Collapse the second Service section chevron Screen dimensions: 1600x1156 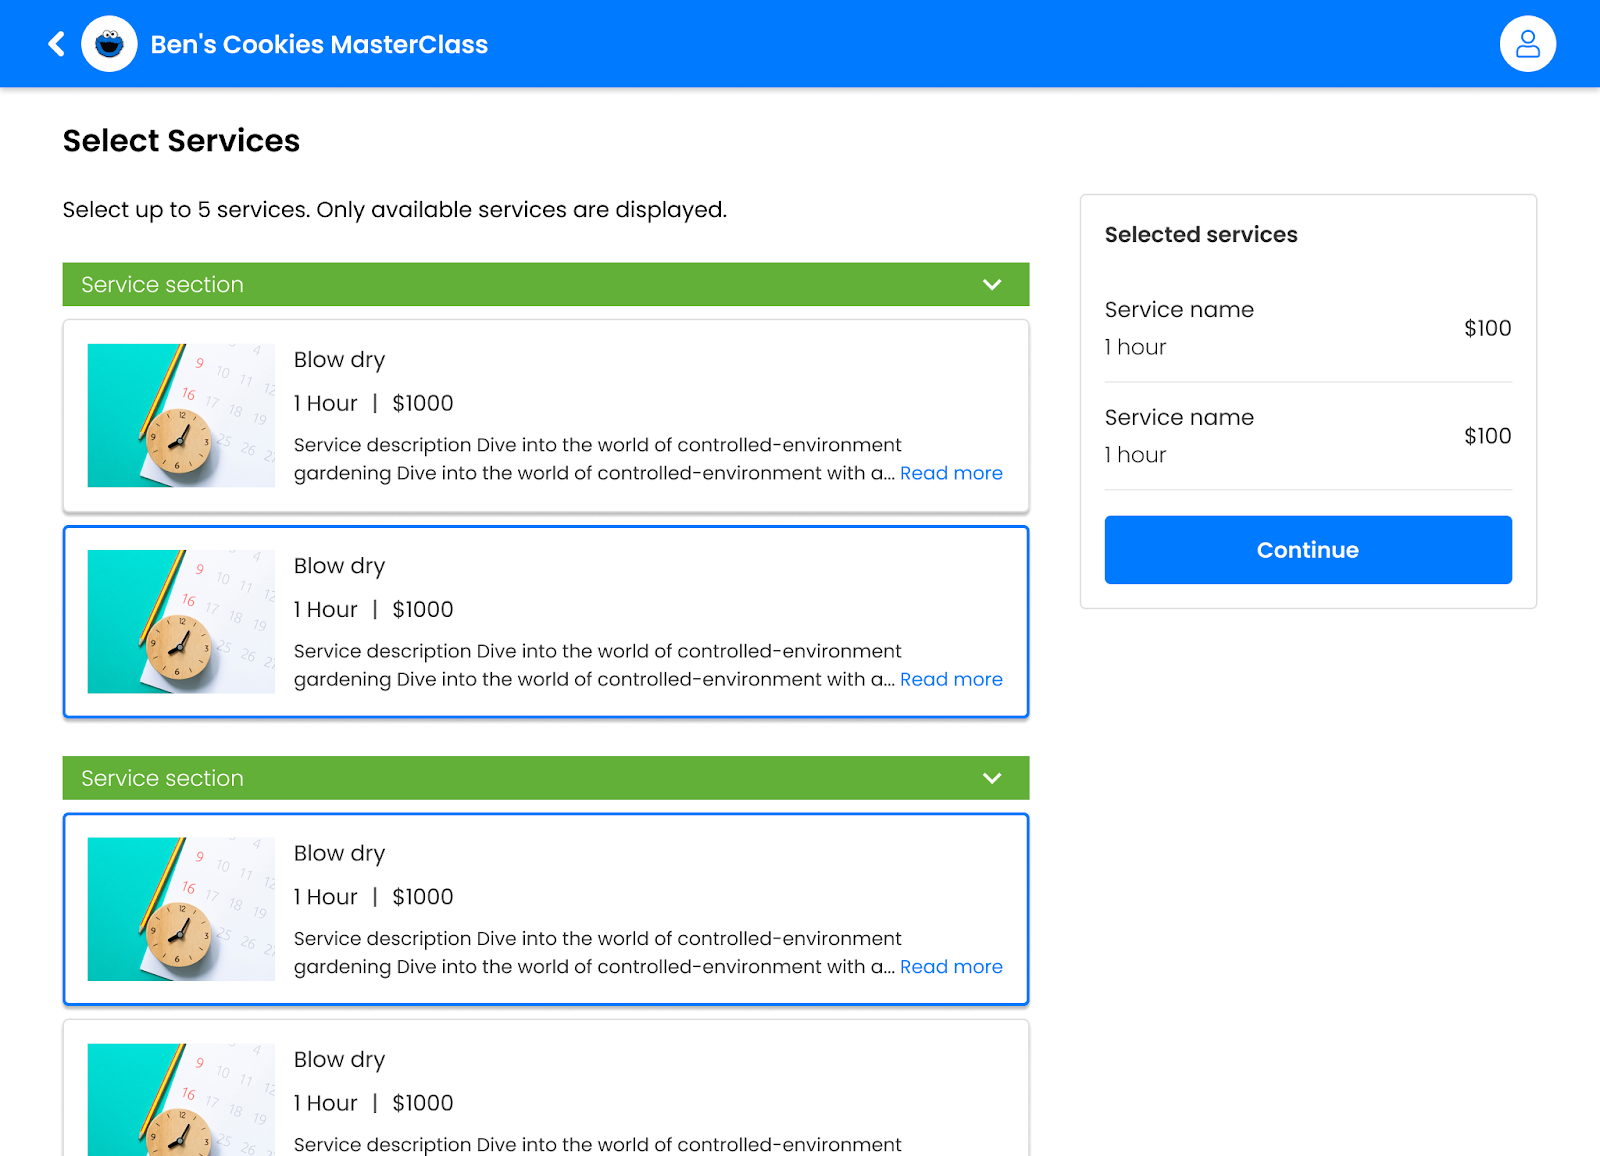(x=991, y=778)
